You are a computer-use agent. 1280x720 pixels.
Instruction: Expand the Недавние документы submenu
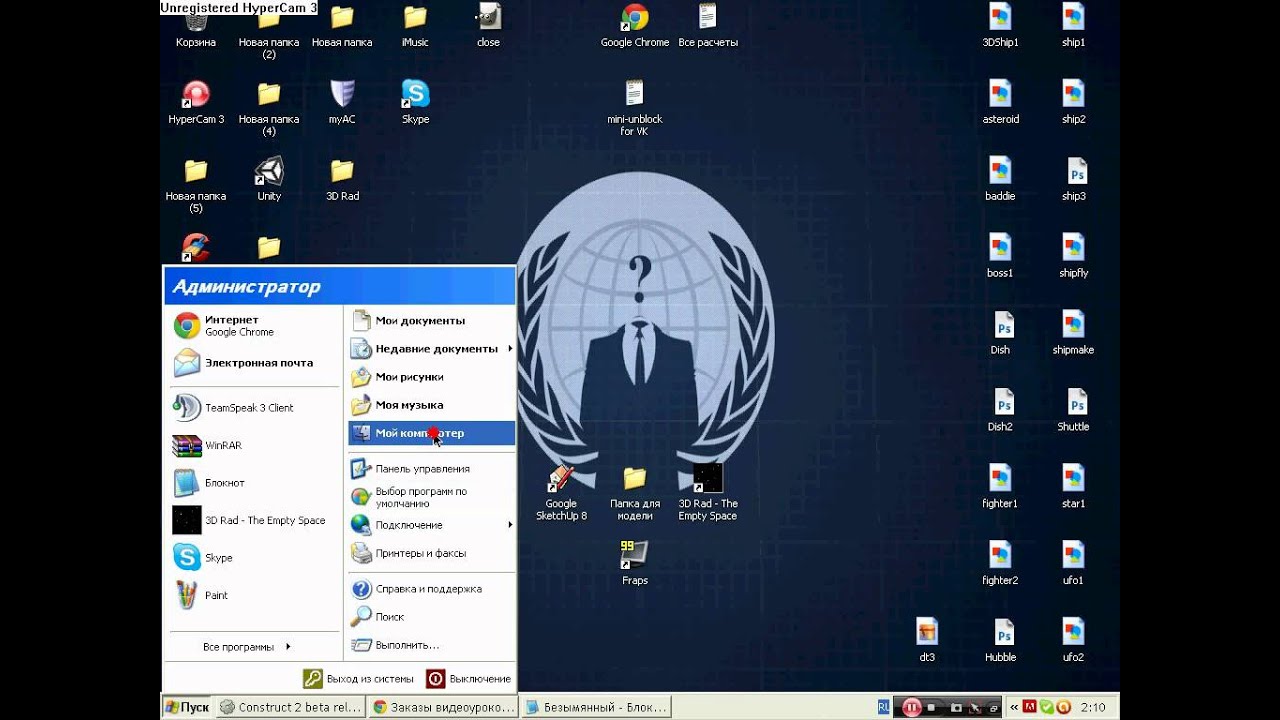click(431, 349)
